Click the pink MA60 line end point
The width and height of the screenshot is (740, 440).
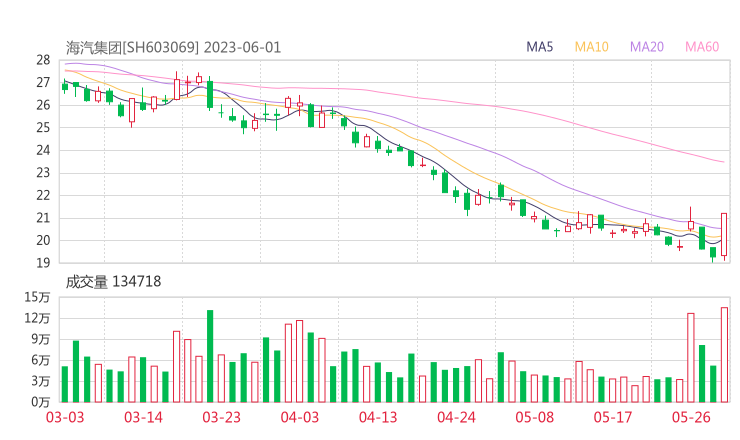coord(723,162)
